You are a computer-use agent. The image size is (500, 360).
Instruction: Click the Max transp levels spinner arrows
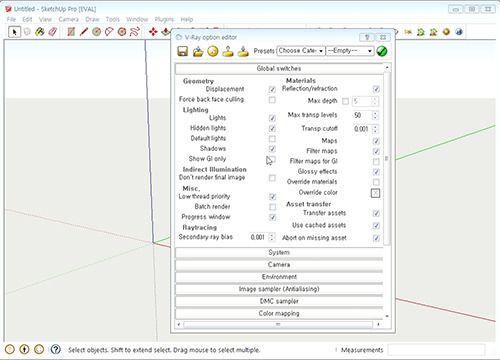(375, 115)
